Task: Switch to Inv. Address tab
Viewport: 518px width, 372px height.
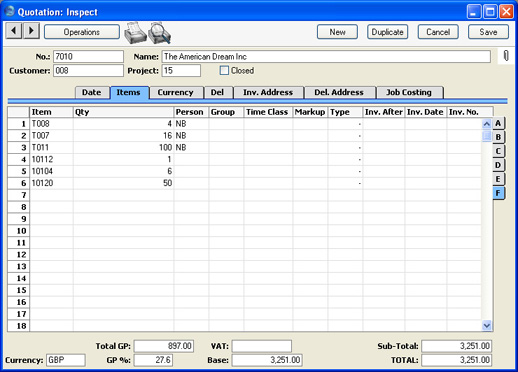Action: coord(268,92)
